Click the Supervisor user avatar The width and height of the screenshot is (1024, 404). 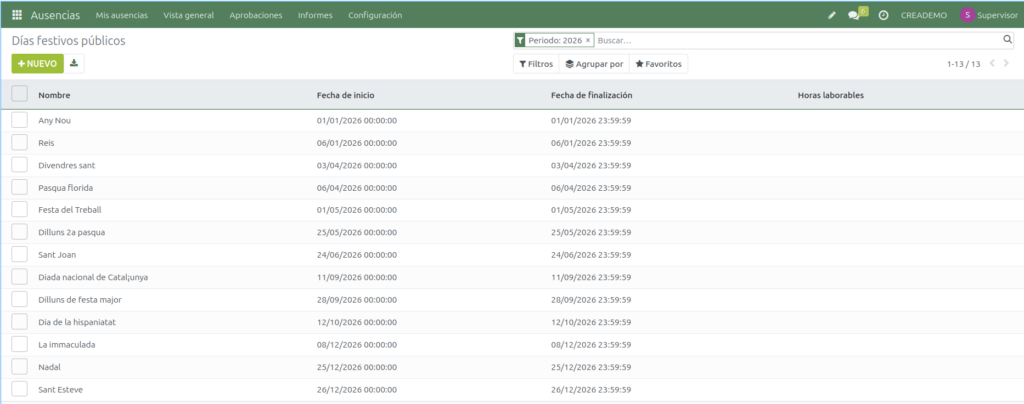coord(967,15)
